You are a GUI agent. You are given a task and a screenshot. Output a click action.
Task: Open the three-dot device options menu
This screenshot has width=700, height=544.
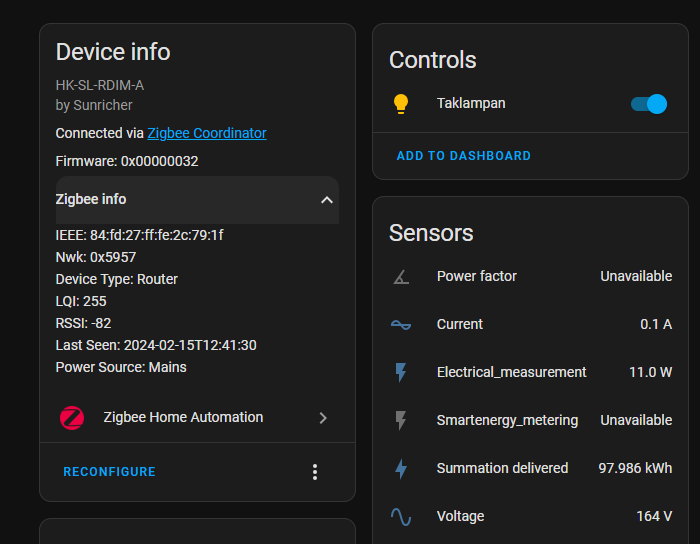315,472
